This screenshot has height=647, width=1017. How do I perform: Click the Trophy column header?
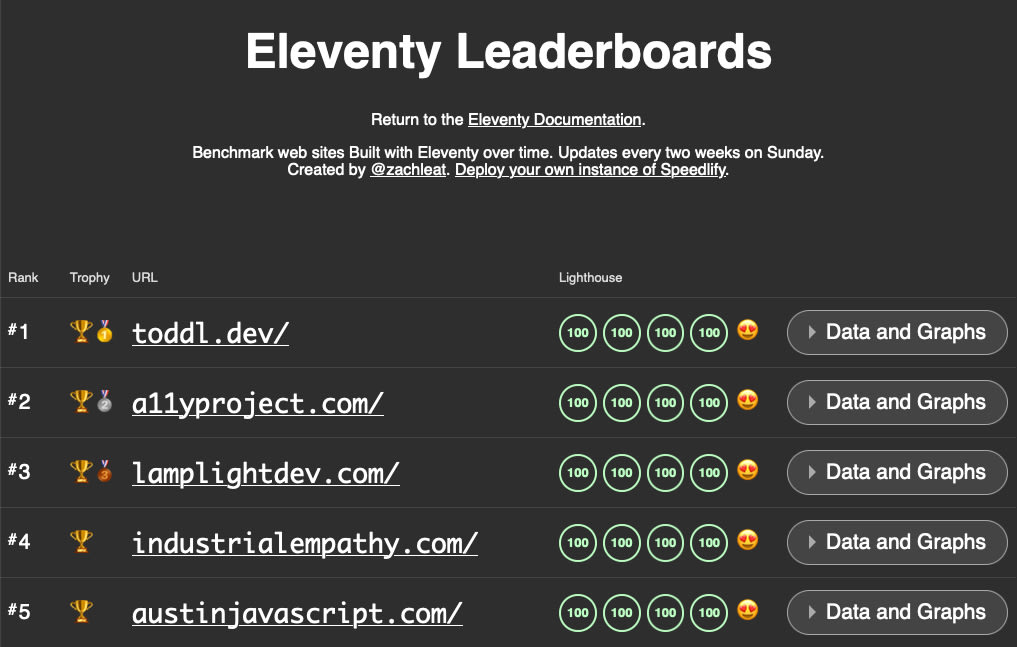point(90,277)
